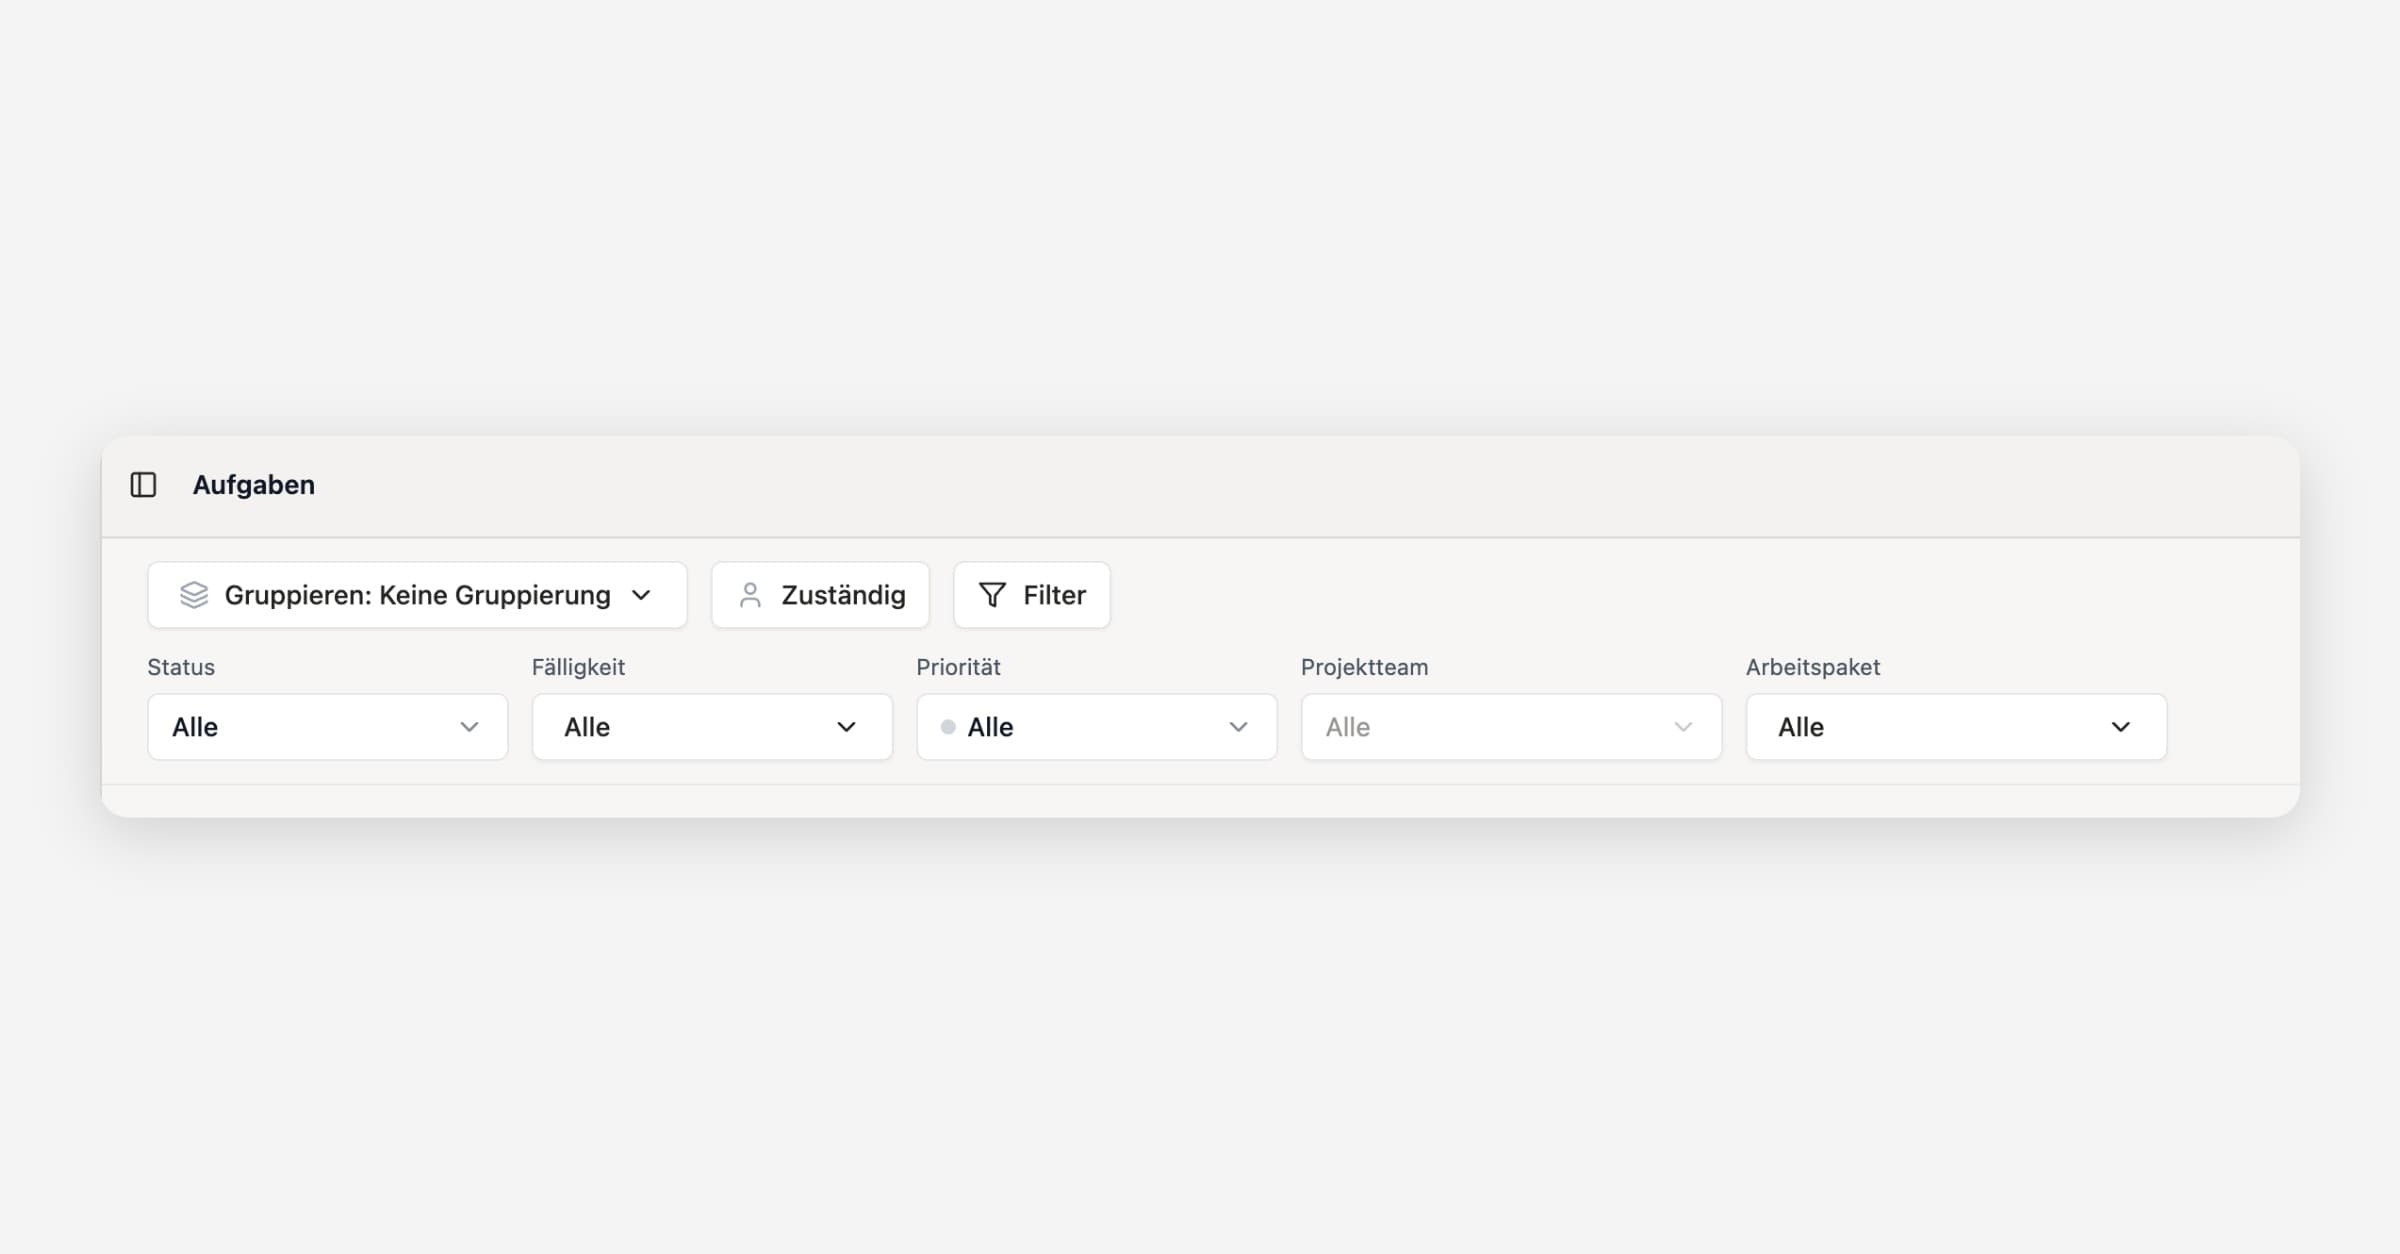
Task: Click the chevron next to Keine Gruppierung
Action: pos(642,595)
